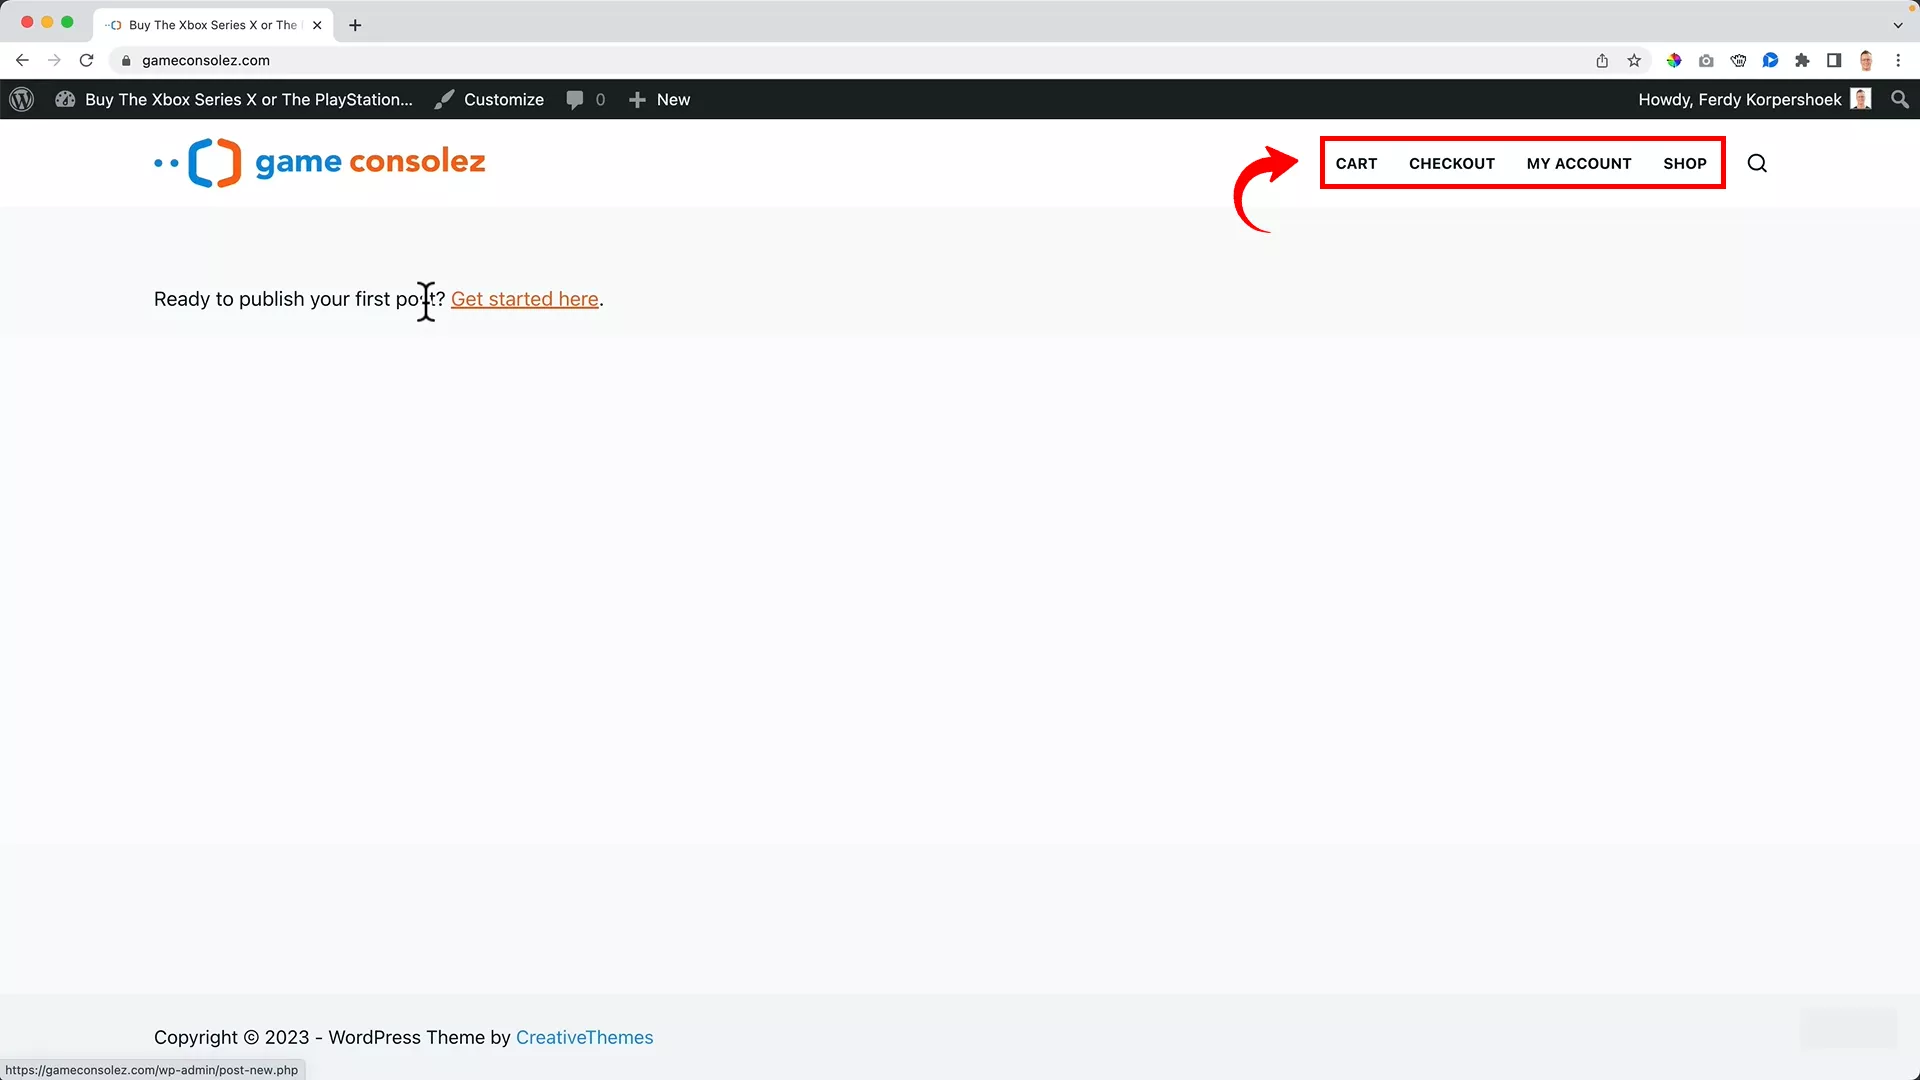Open the Chrome extensions puzzle icon
Viewport: 1920px width, 1080px height.
[x=1803, y=60]
